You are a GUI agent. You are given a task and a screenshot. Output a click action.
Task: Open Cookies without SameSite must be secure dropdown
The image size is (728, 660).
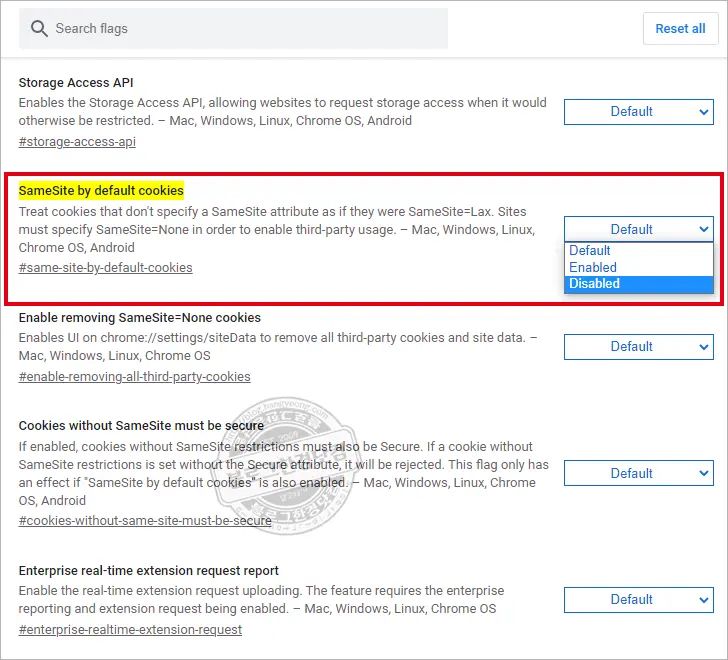click(x=638, y=473)
